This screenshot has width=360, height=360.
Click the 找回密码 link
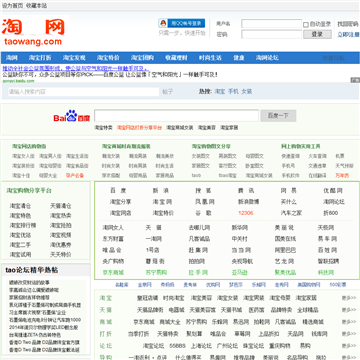348,24
